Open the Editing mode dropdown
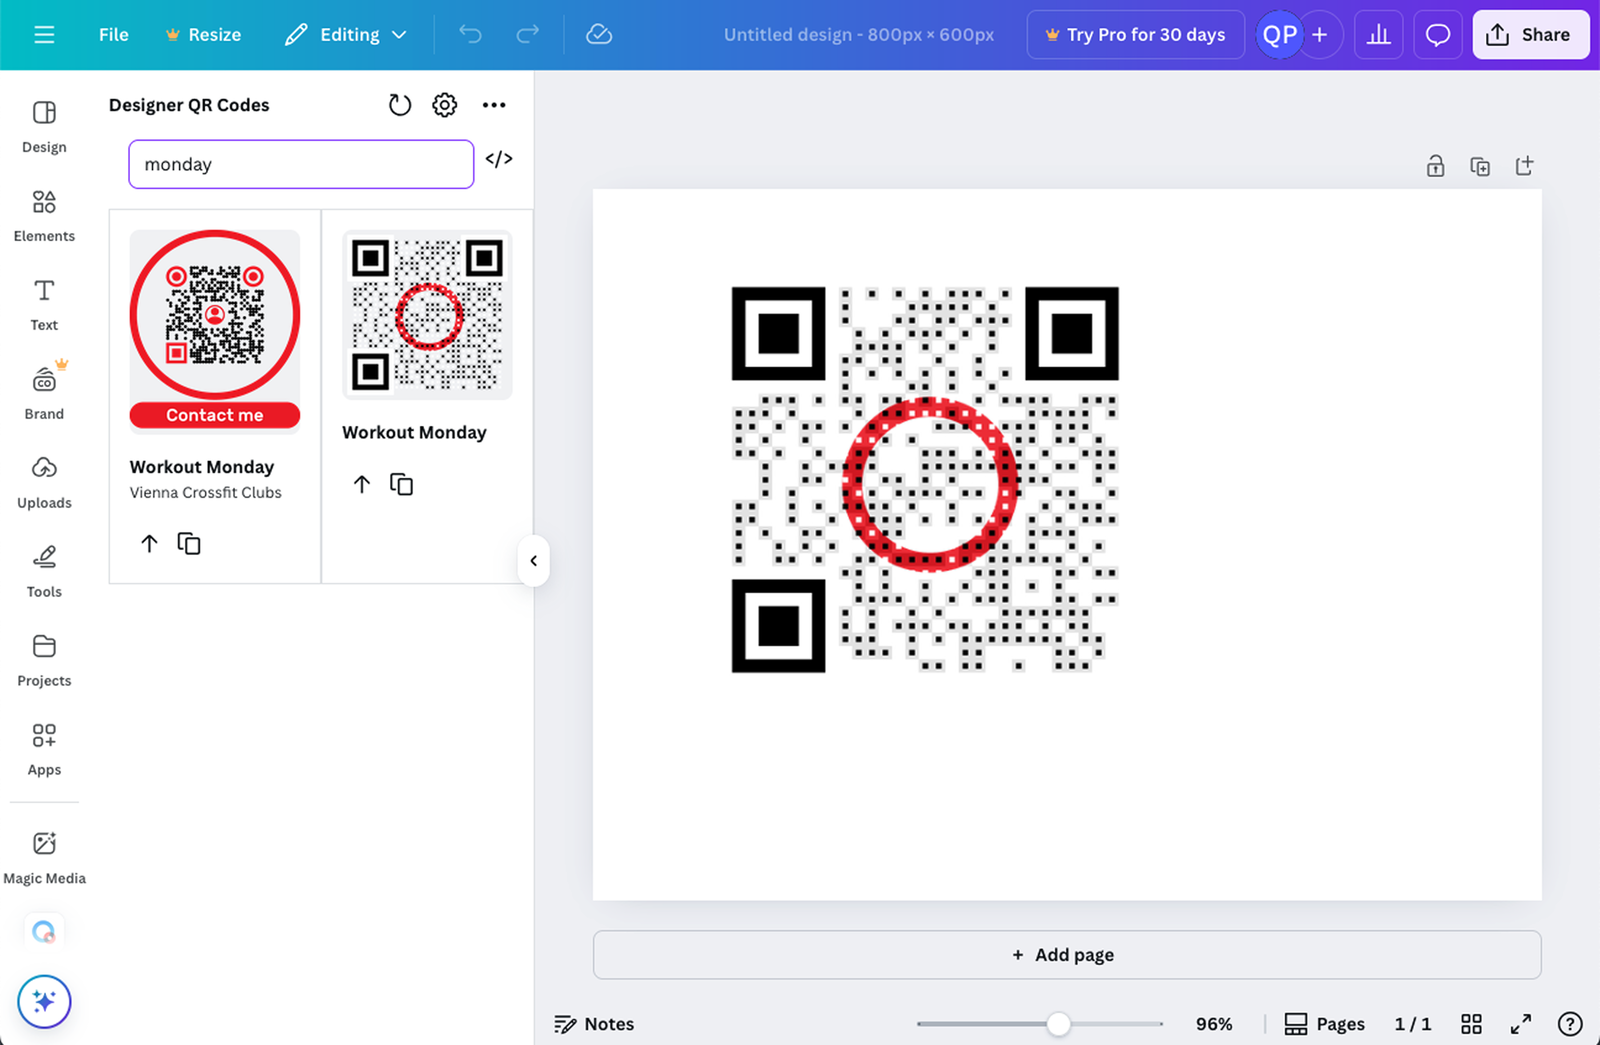Image resolution: width=1600 pixels, height=1045 pixels. (345, 34)
